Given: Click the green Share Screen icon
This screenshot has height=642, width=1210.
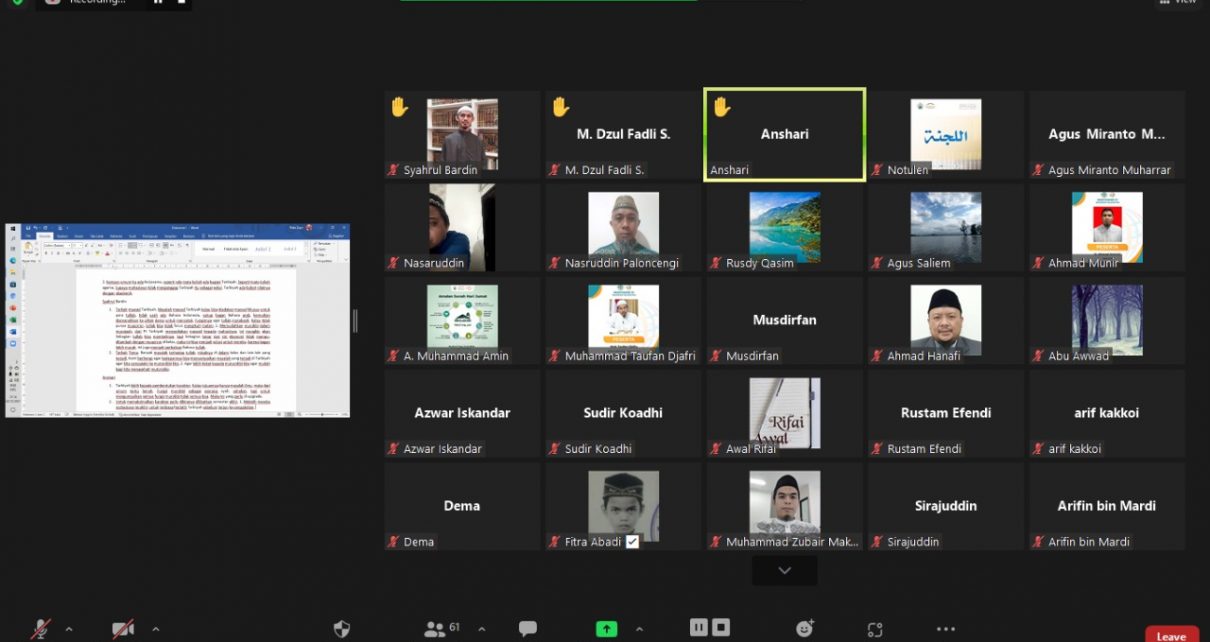Looking at the screenshot, I should point(606,629).
